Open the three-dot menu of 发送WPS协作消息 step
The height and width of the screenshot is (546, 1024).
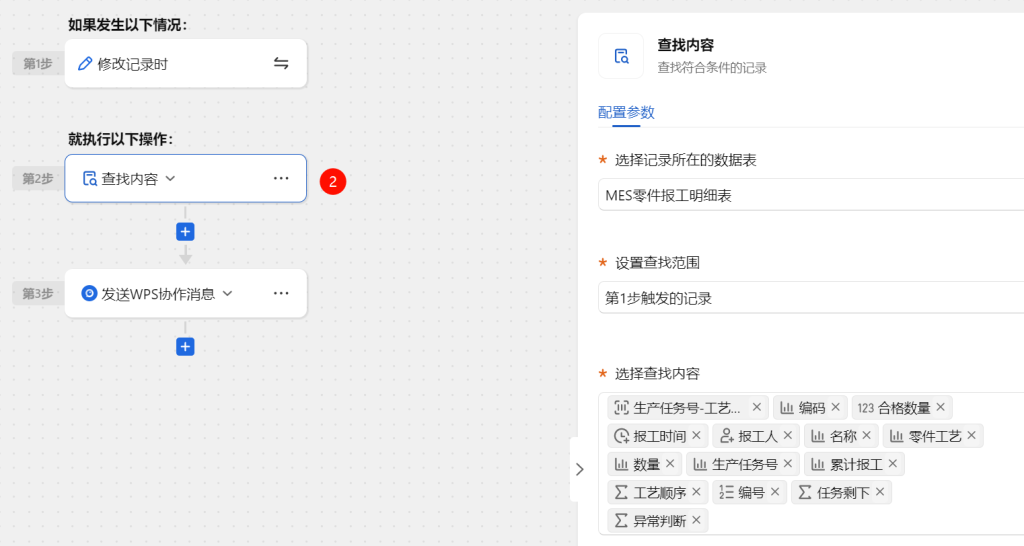point(281,293)
